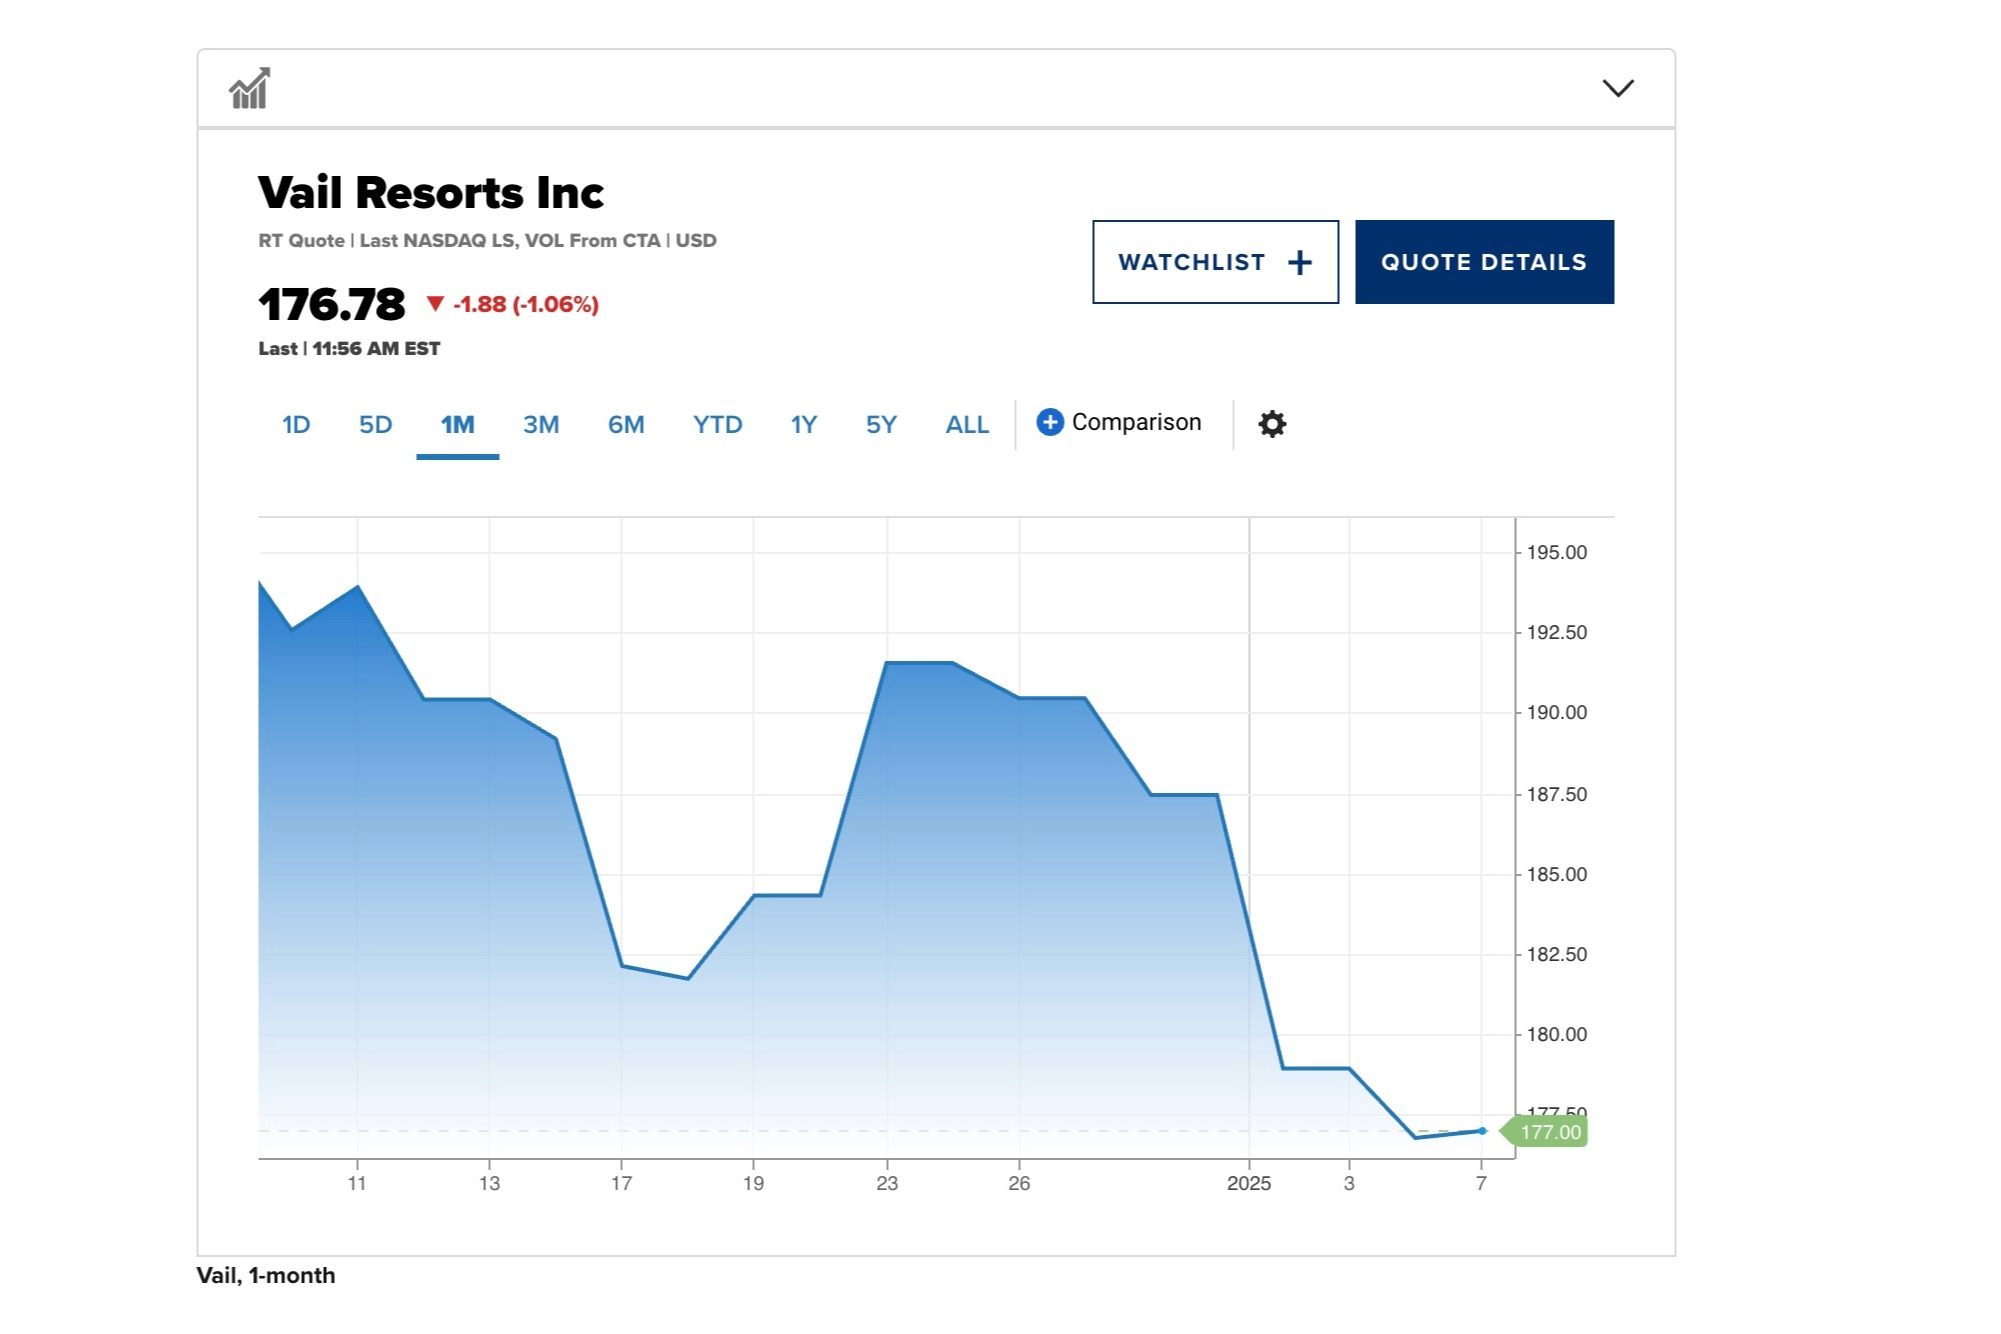Show the 1Y chart range
This screenshot has width=2001, height=1334.
tap(804, 425)
